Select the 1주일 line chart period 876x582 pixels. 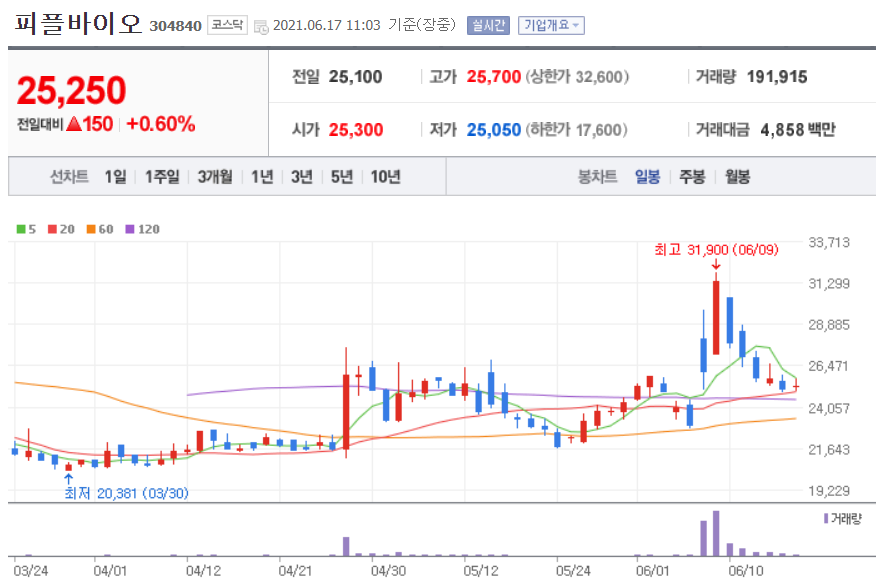click(x=162, y=177)
